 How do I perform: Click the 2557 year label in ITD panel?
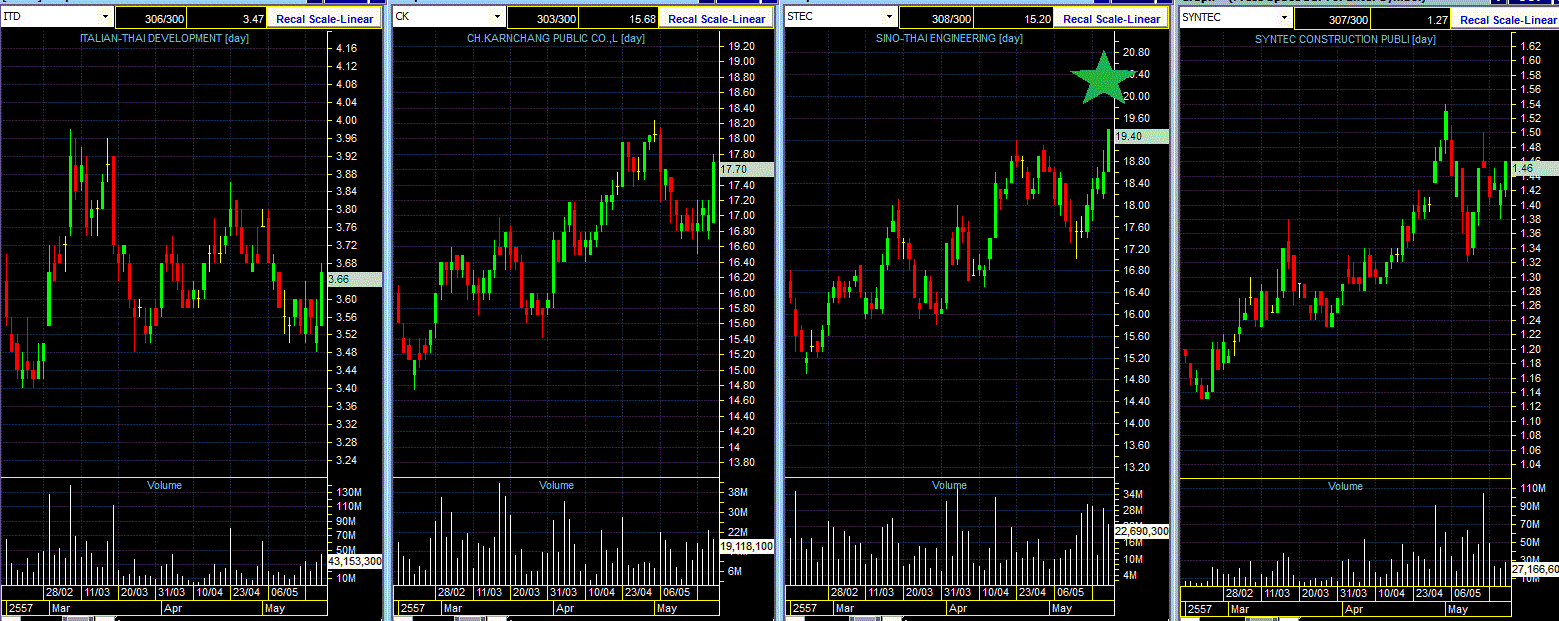point(19,608)
